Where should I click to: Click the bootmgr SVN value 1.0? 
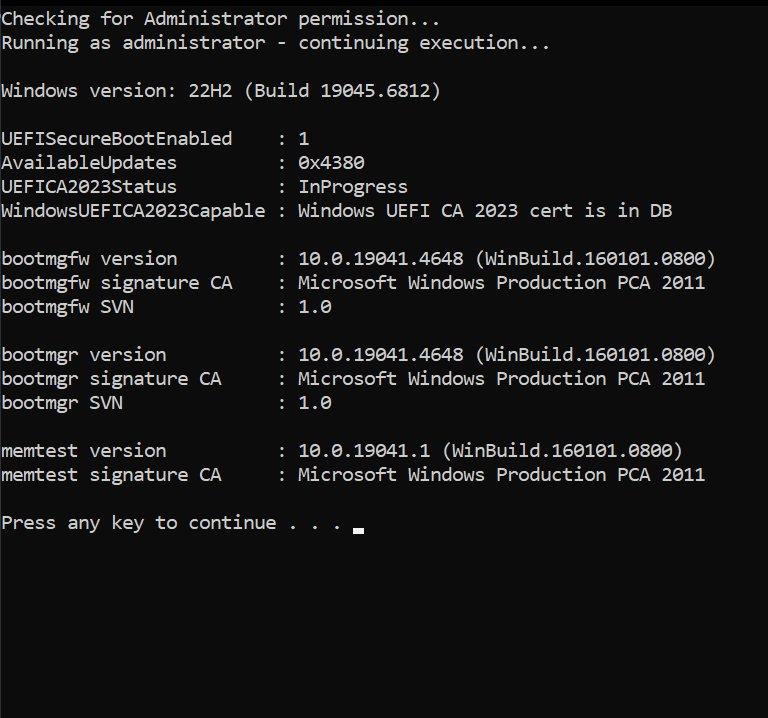pyautogui.click(x=315, y=403)
